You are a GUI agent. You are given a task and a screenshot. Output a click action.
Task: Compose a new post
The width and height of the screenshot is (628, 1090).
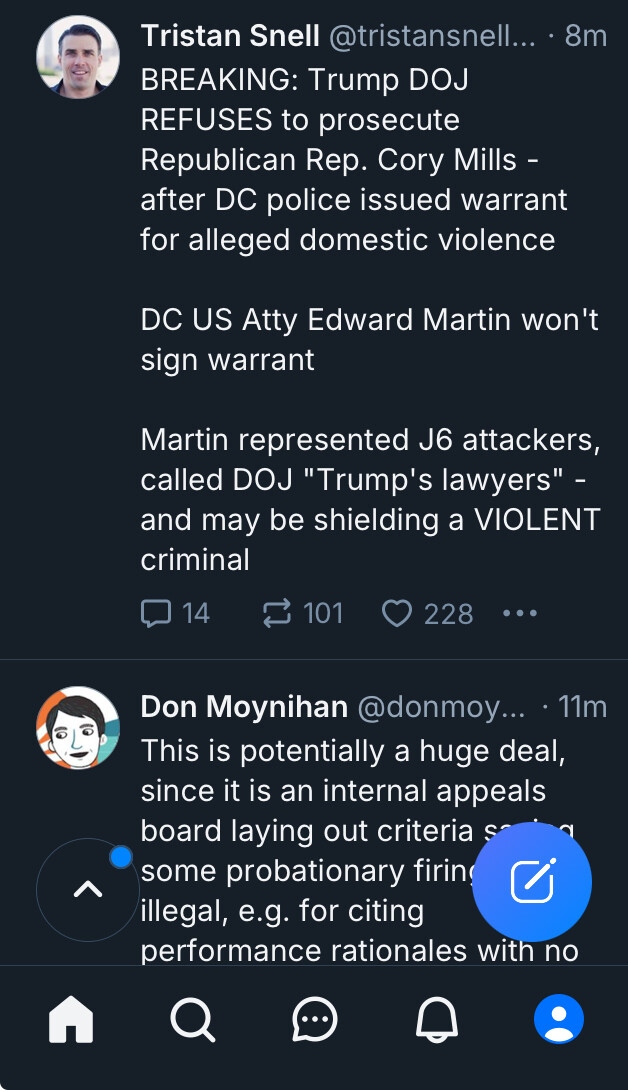point(532,881)
